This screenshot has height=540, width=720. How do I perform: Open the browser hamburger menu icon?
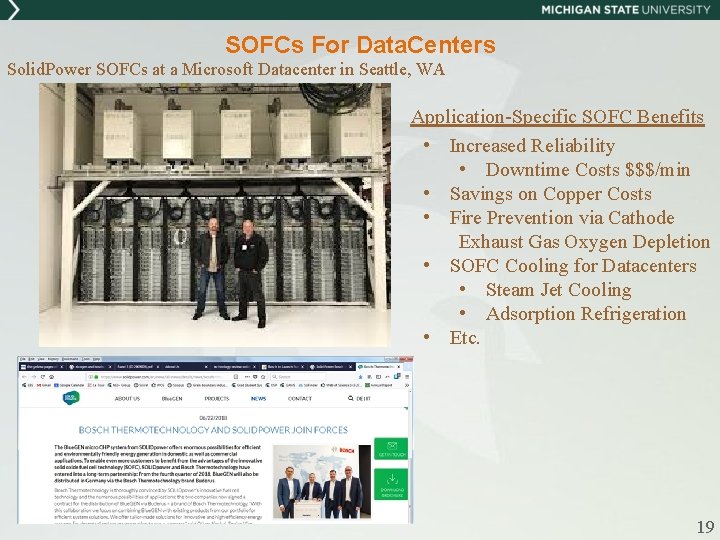407,377
